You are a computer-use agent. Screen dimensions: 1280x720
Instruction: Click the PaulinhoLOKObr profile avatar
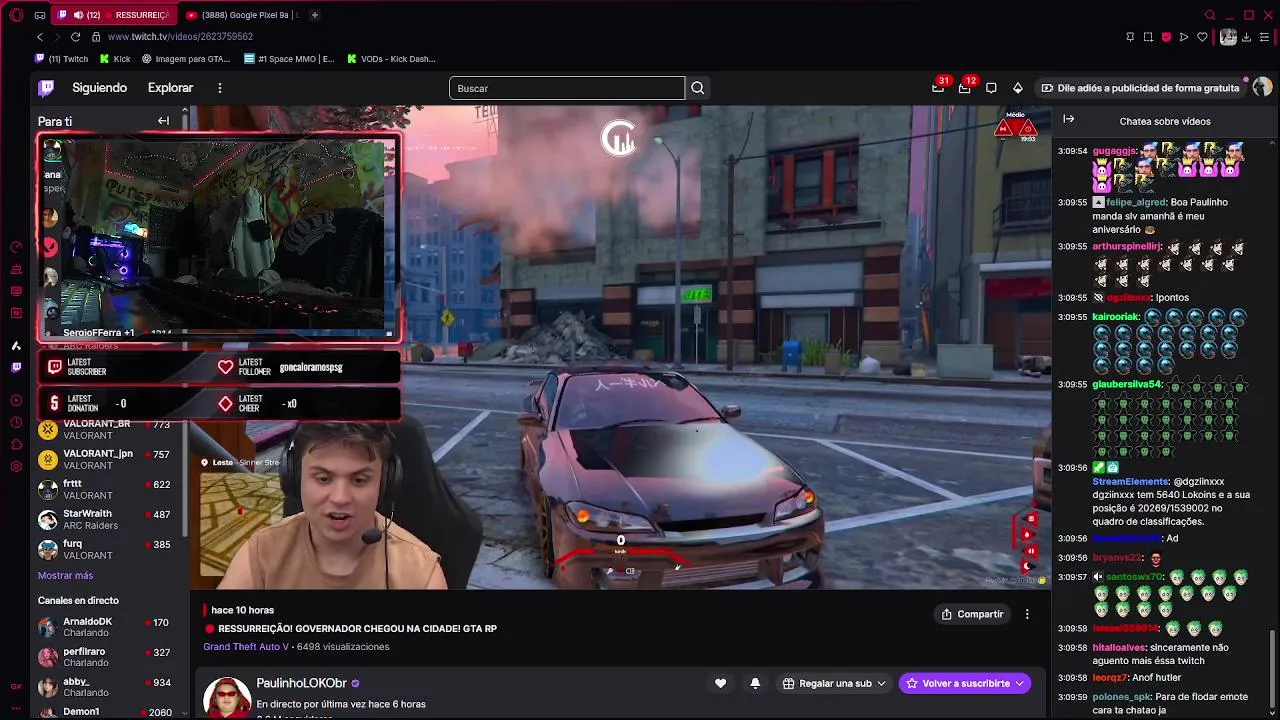coord(227,697)
